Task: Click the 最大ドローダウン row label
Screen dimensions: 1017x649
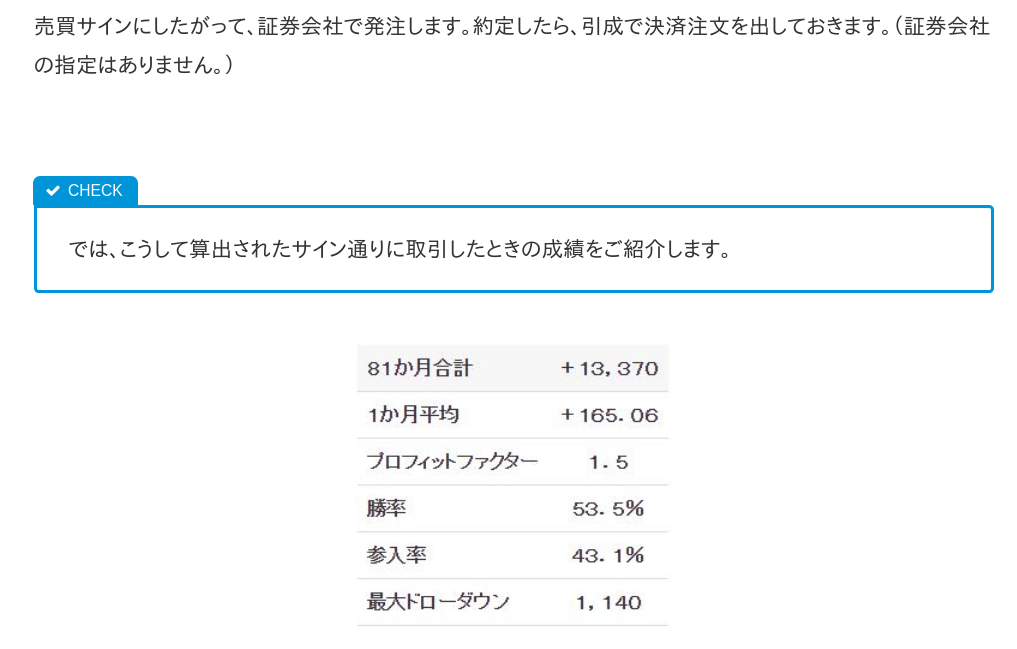Action: [x=438, y=602]
